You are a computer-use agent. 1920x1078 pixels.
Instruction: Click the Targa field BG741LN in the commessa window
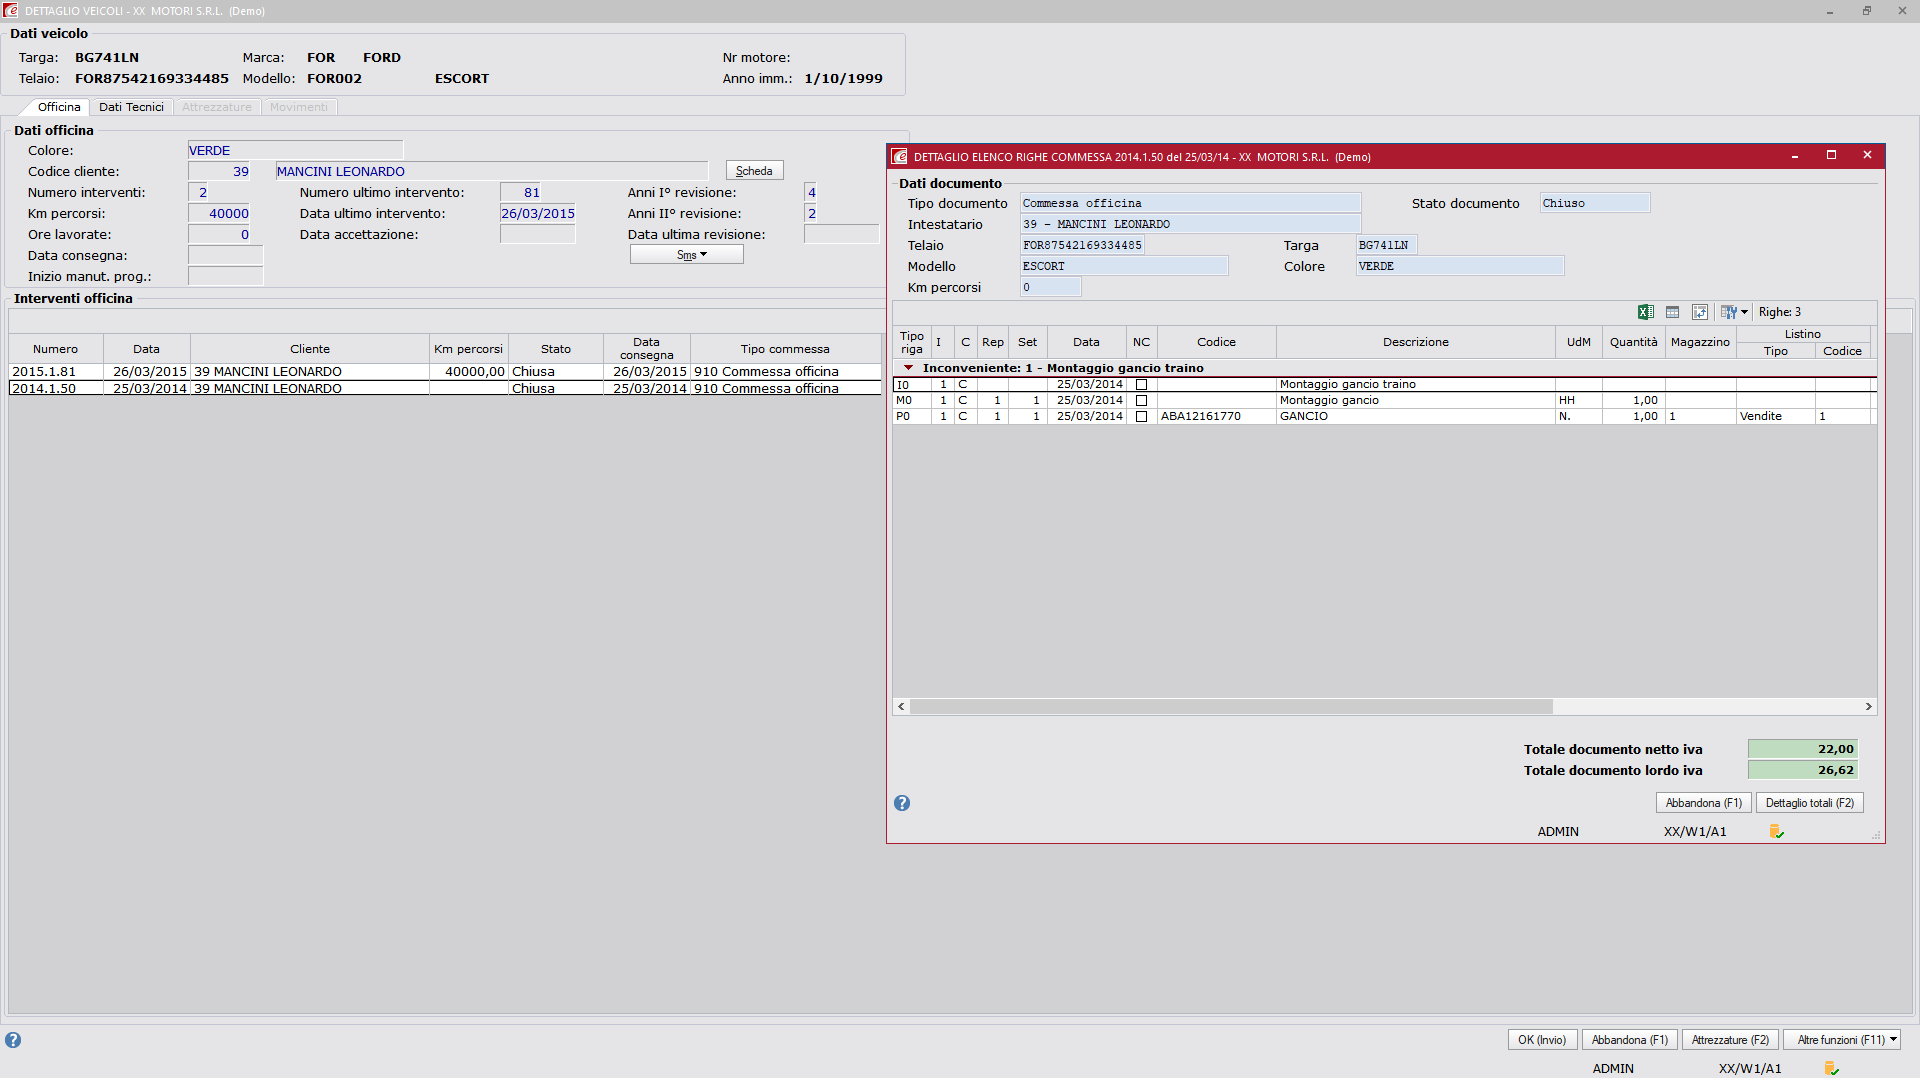(x=1386, y=245)
